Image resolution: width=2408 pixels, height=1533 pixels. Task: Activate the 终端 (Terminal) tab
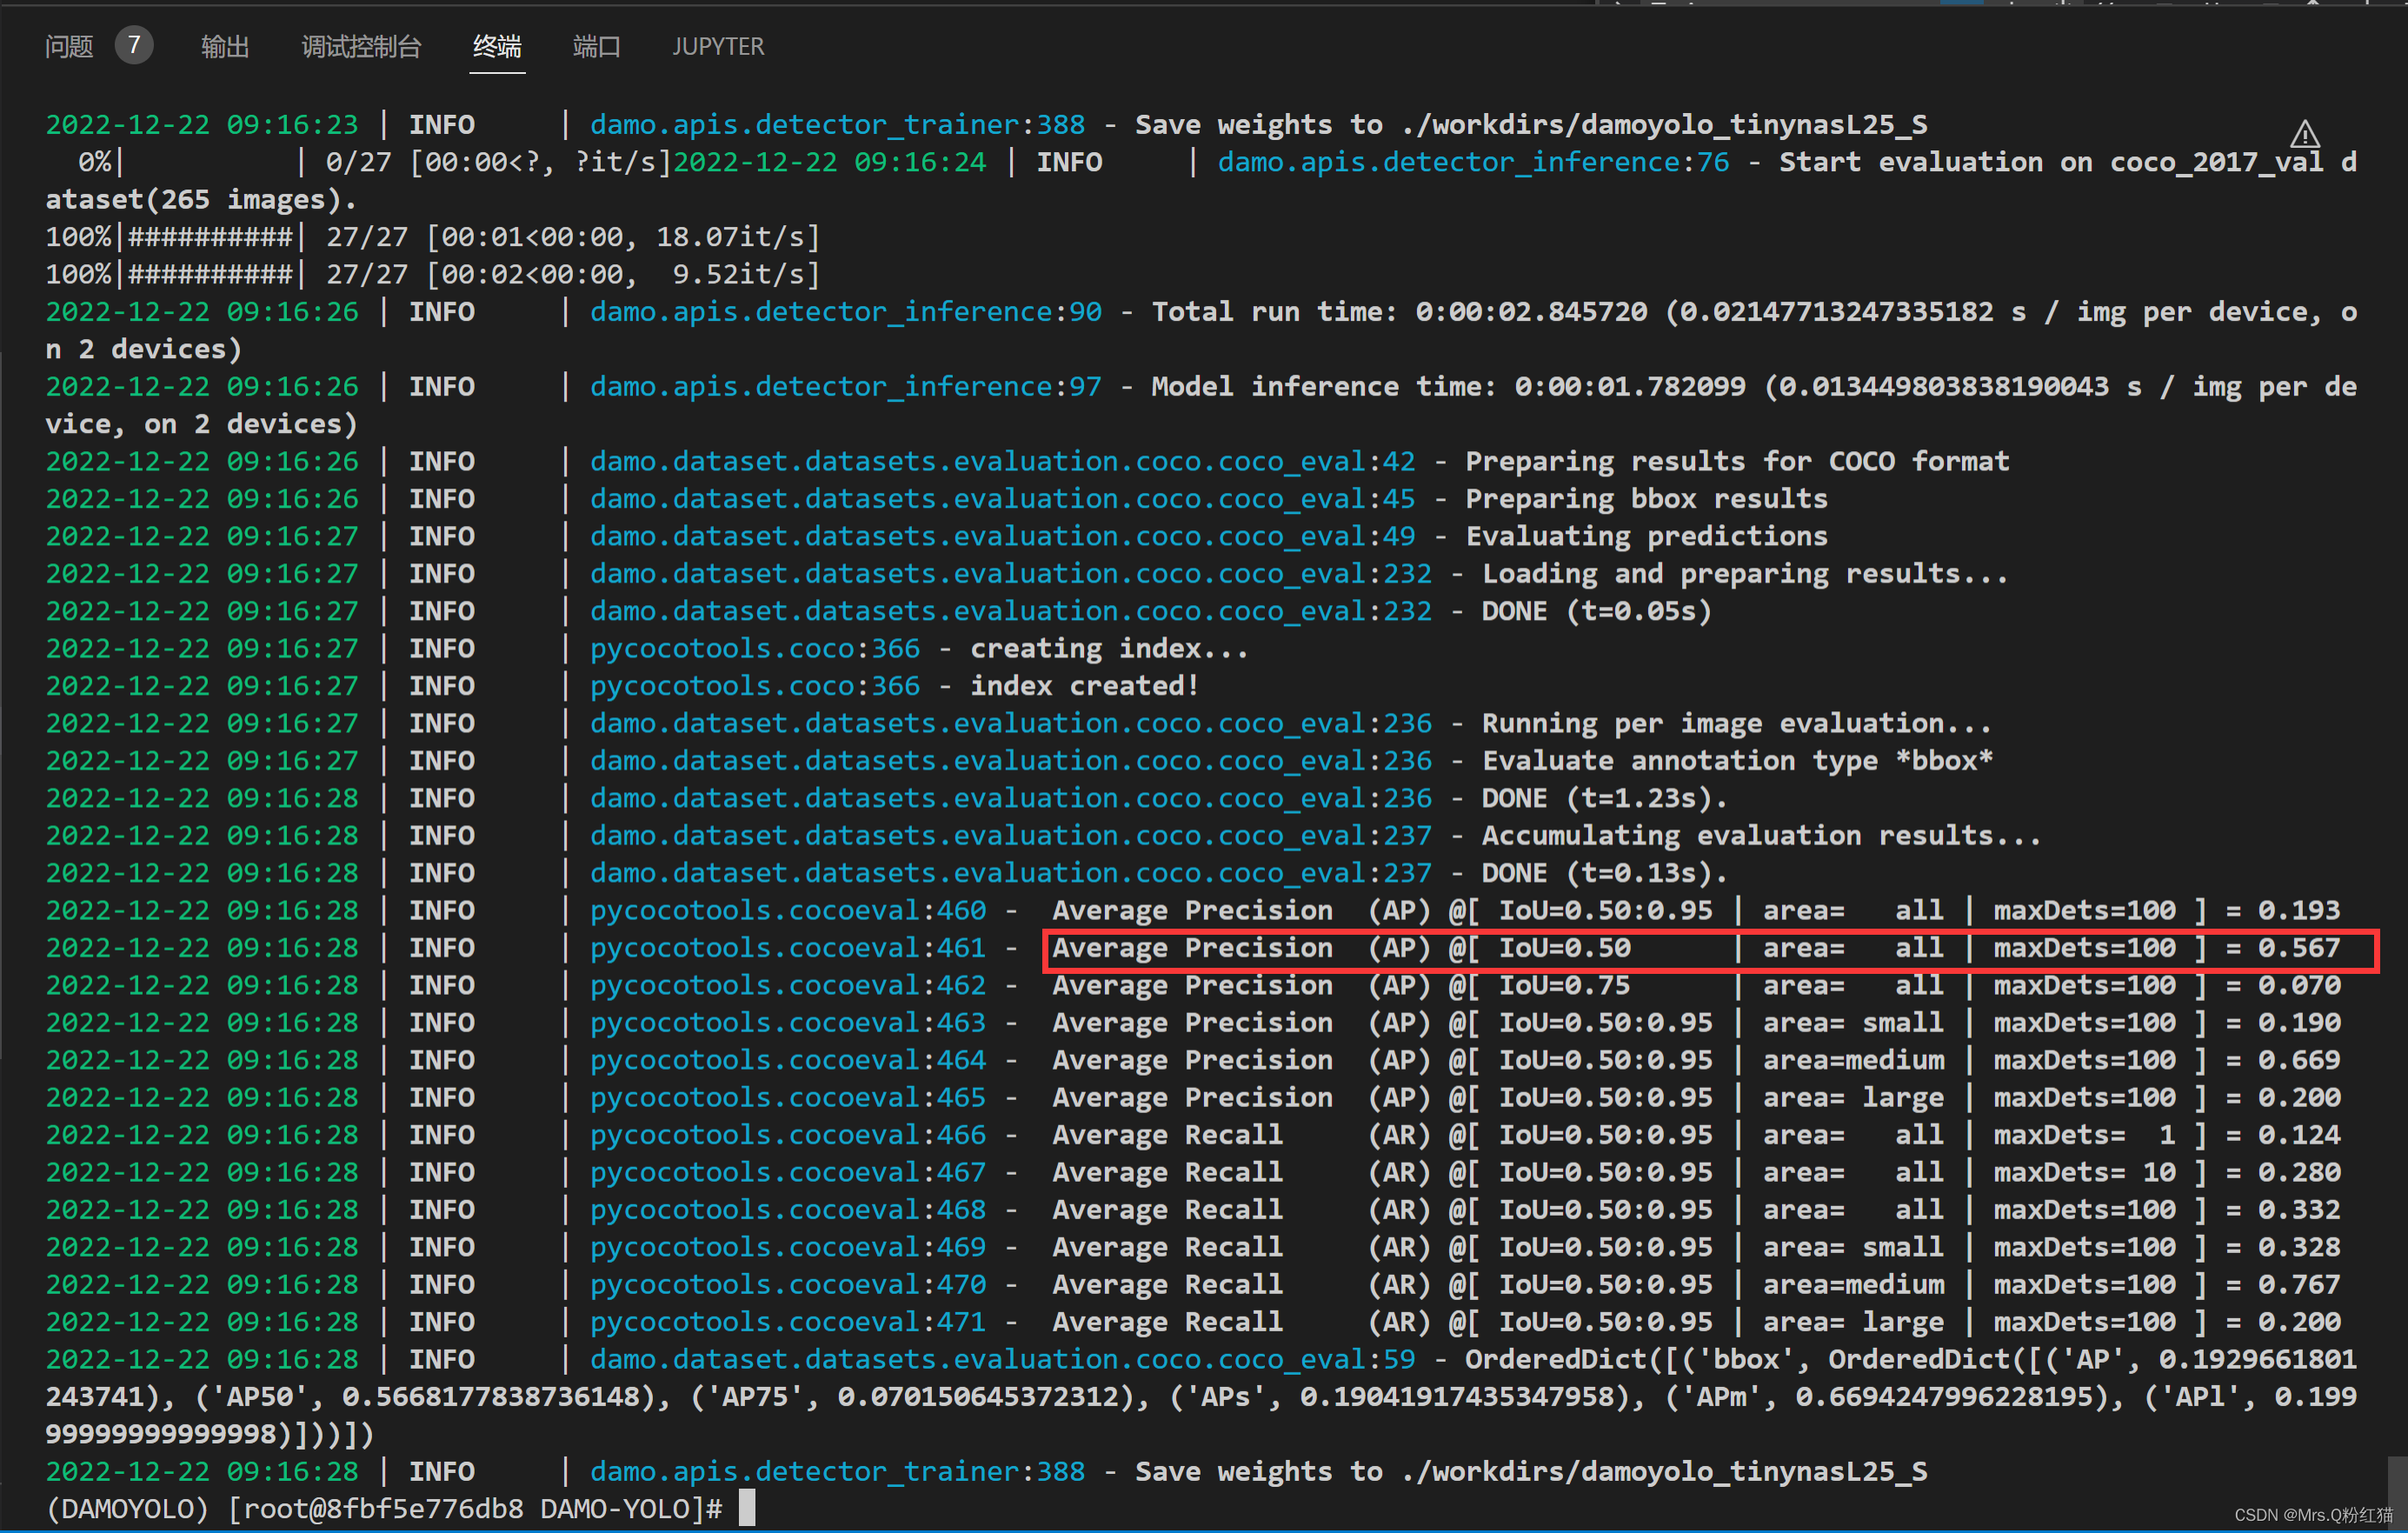pos(497,46)
